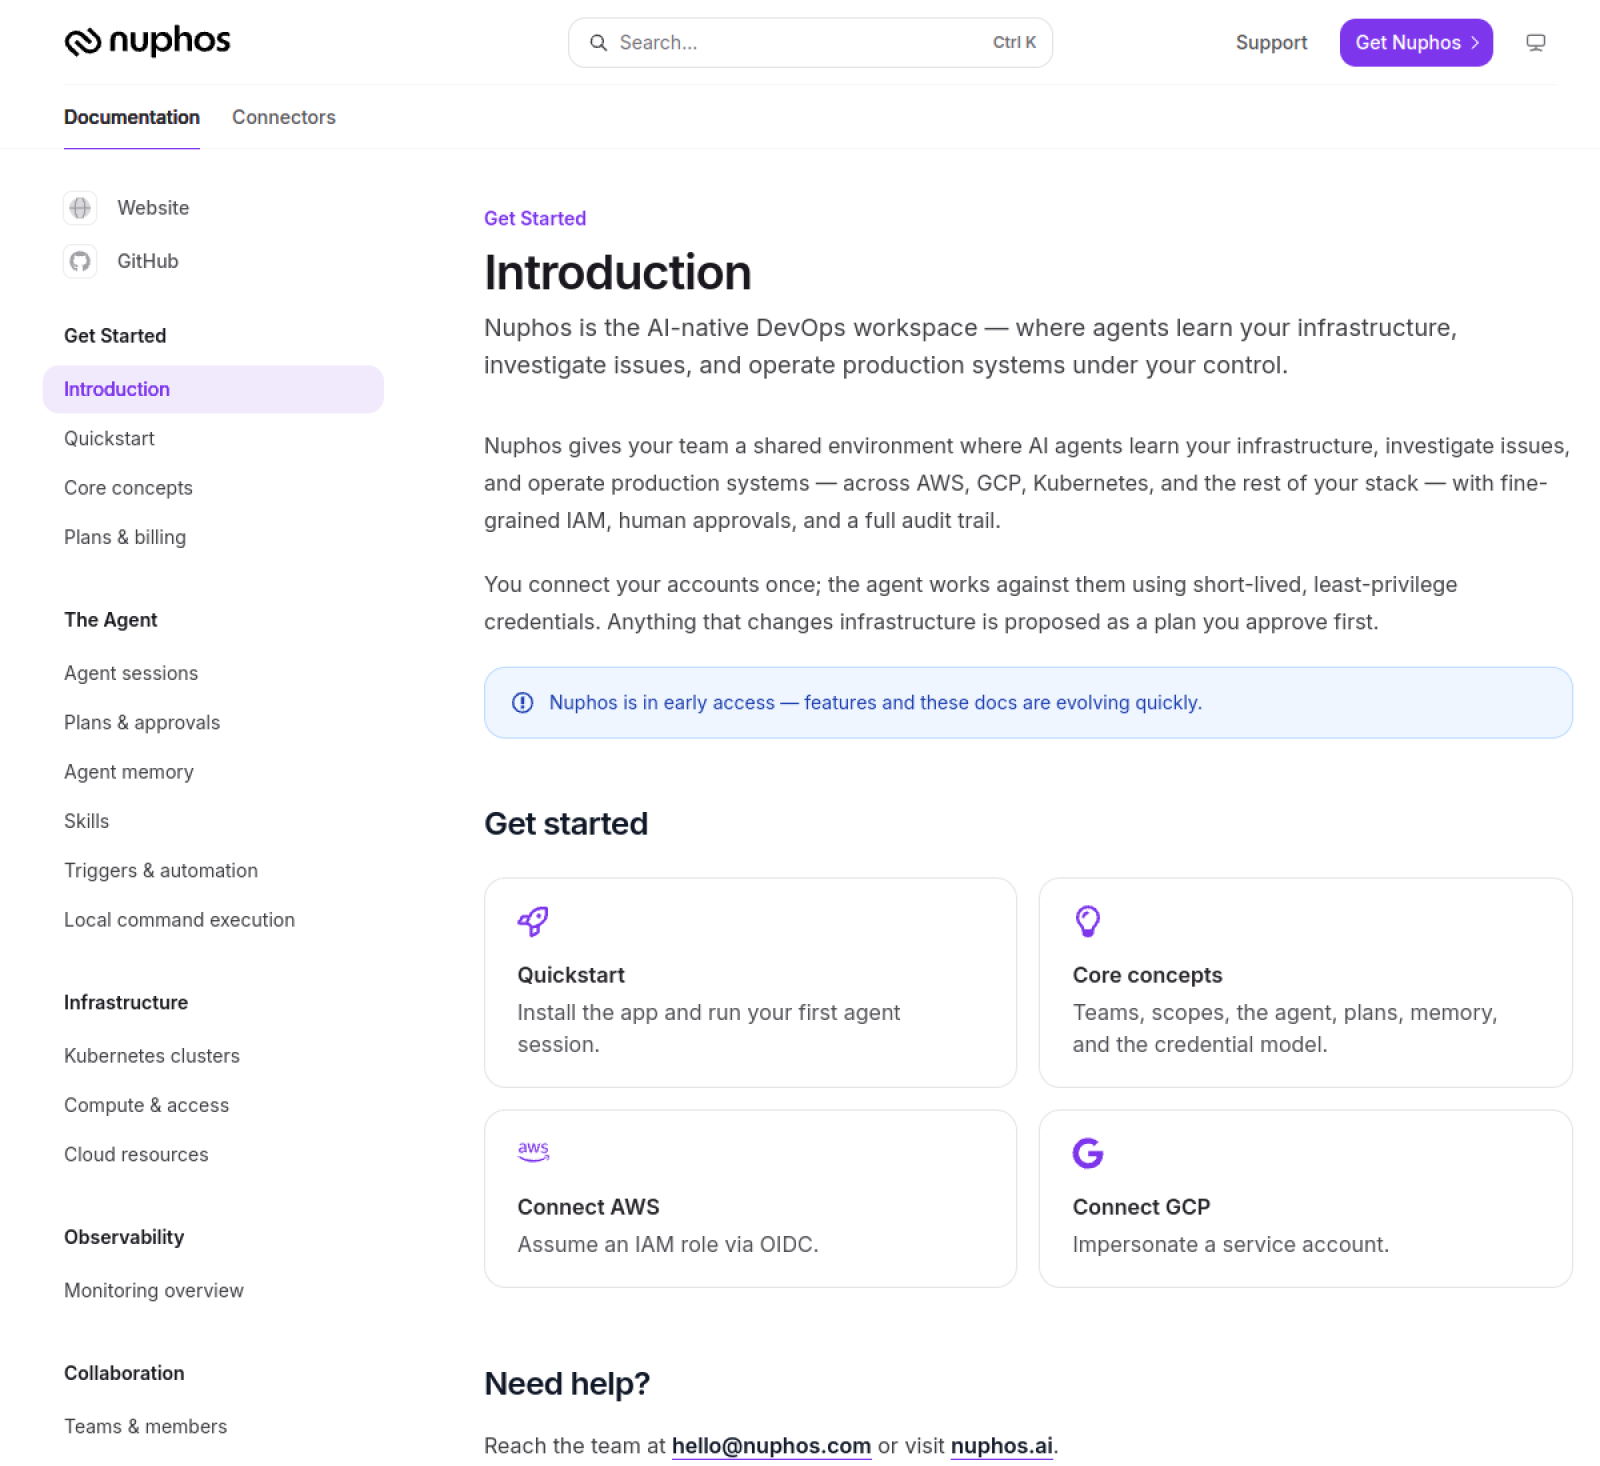Screen dimensions: 1600x1466
Task: Open the Skills page
Action: click(86, 821)
